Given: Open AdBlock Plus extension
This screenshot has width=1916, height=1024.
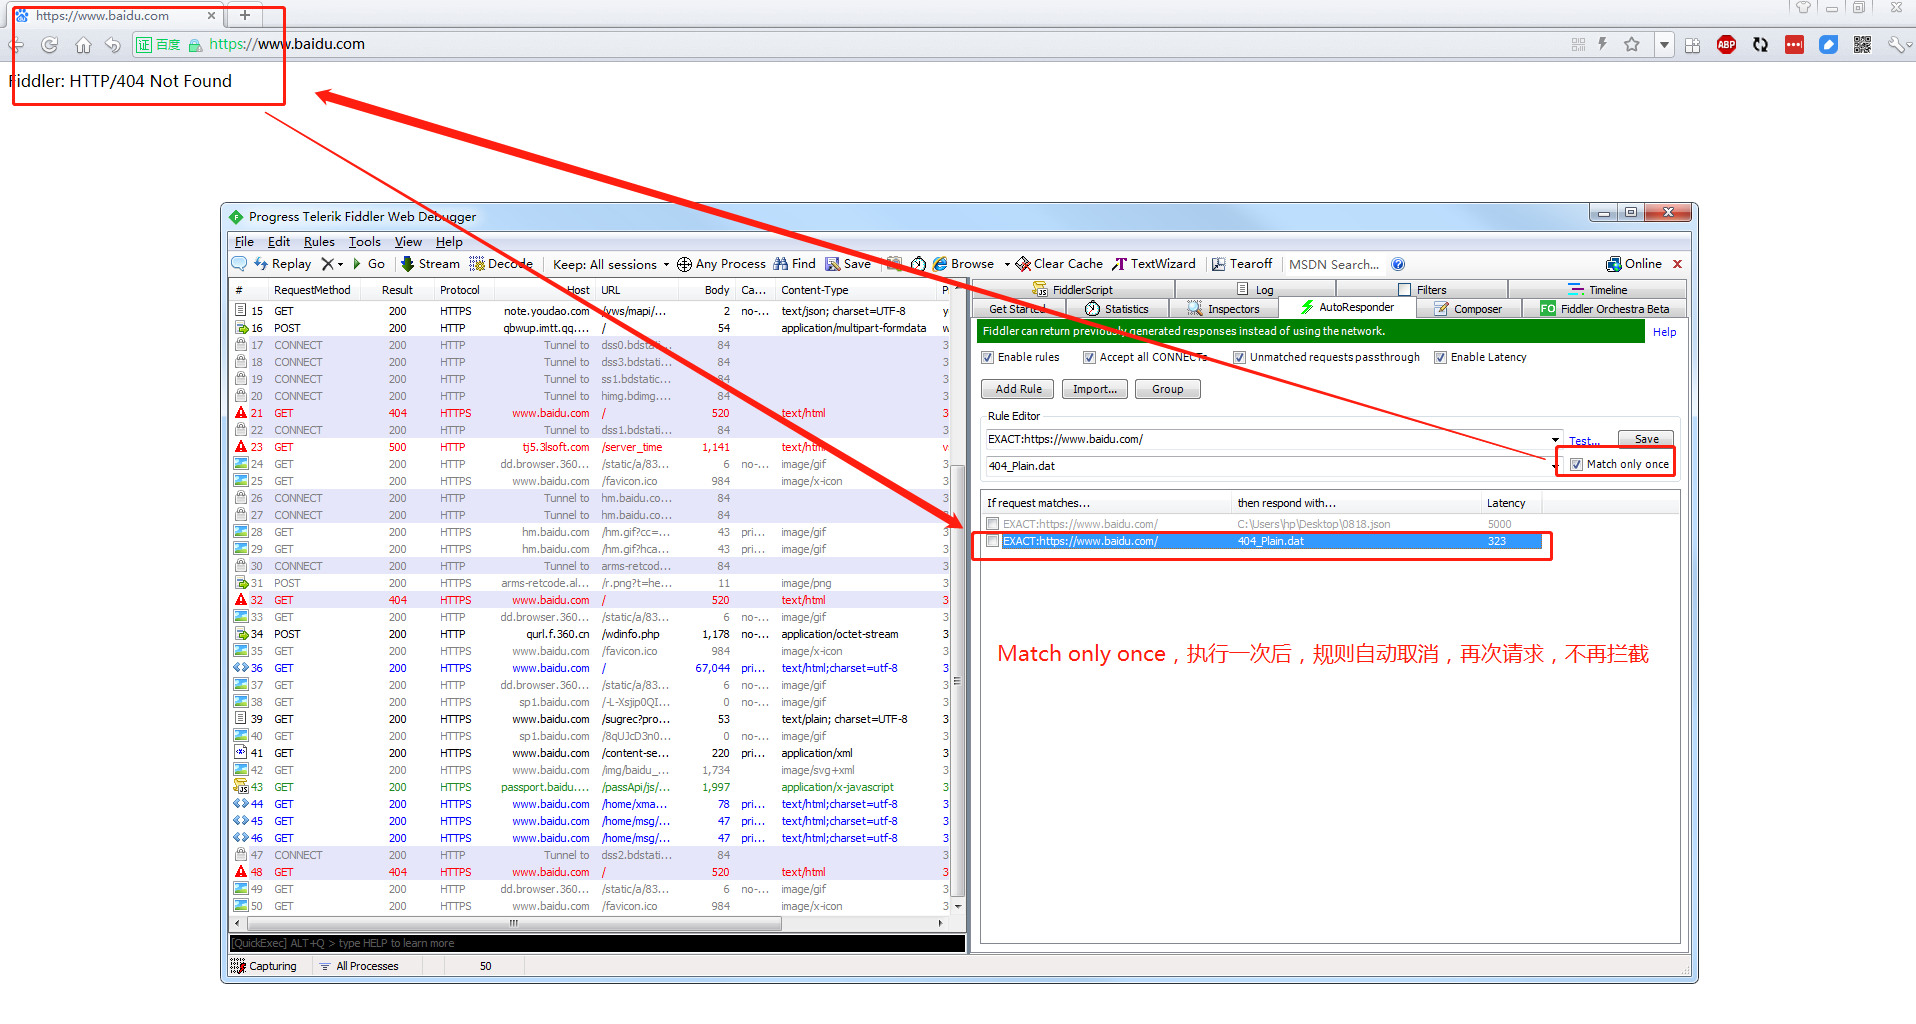Looking at the screenshot, I should (x=1726, y=44).
